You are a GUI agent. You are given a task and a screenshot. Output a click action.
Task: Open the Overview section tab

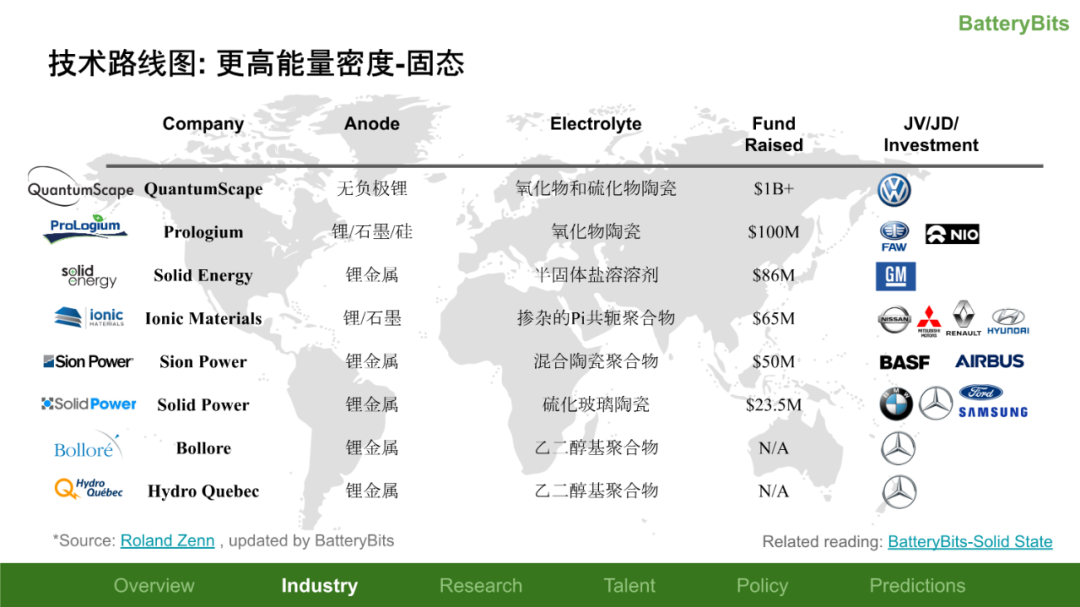tap(154, 586)
